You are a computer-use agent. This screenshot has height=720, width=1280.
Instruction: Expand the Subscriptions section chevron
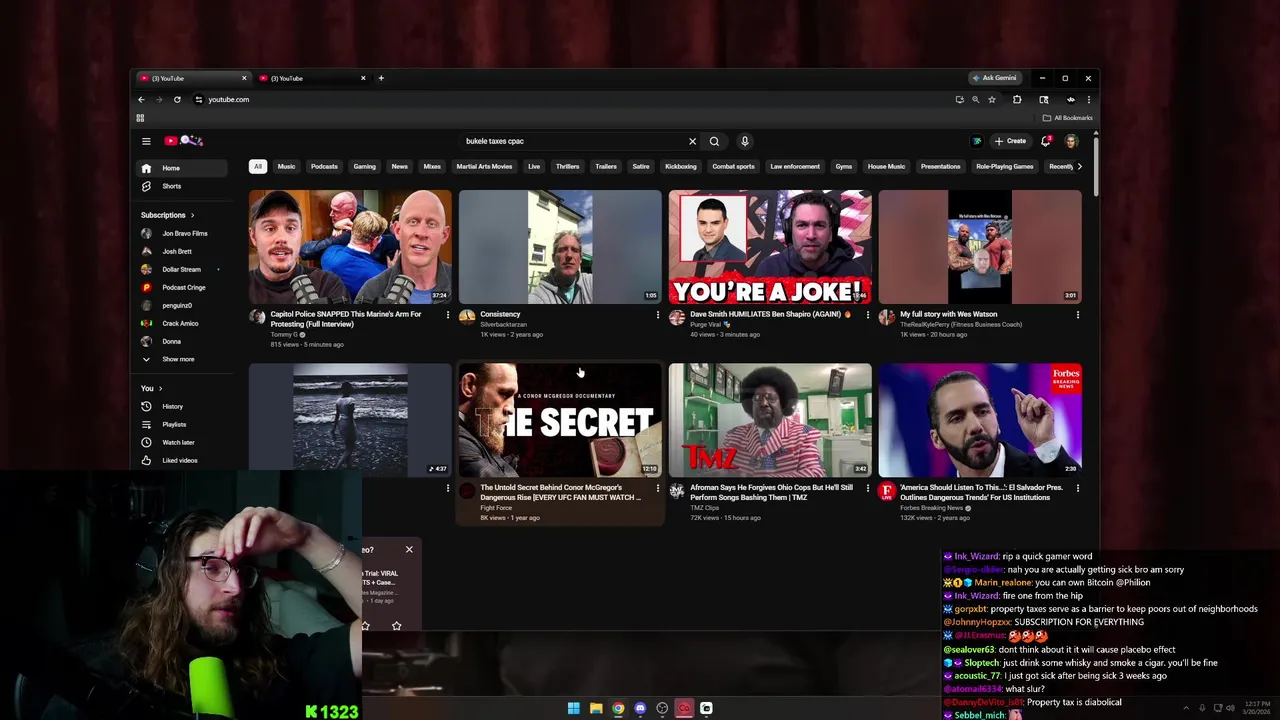(x=192, y=215)
